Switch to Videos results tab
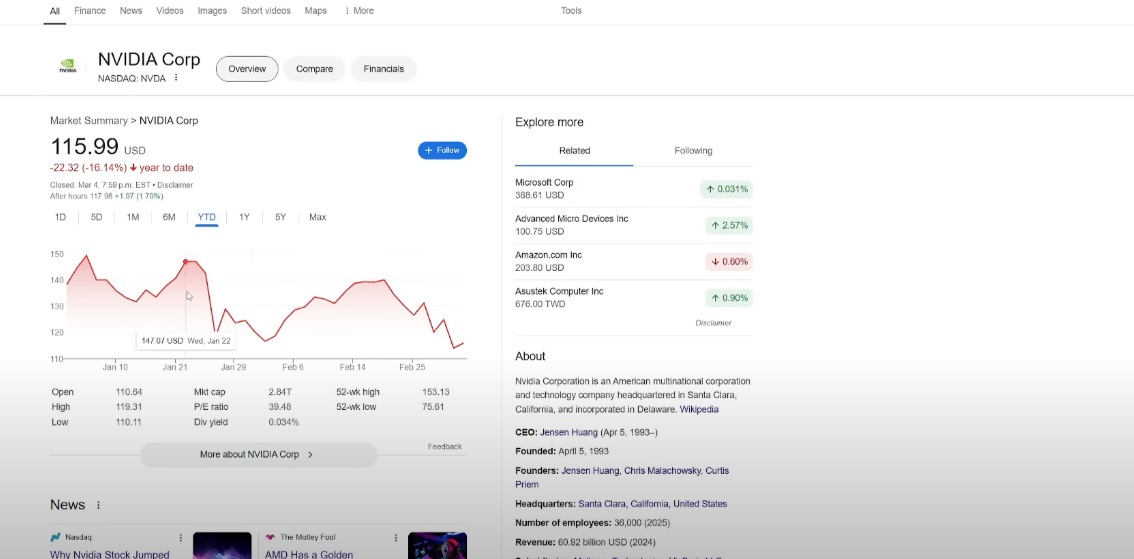 click(170, 11)
